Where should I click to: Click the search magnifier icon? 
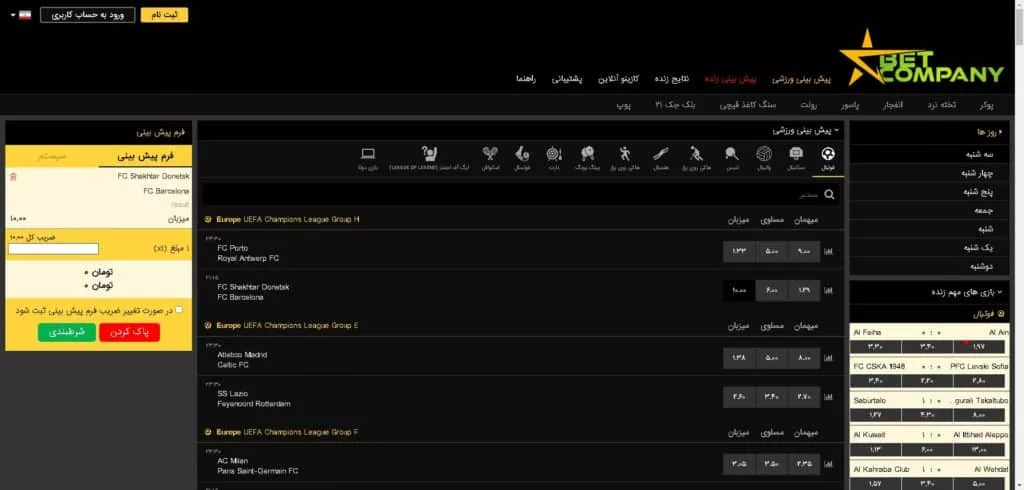click(829, 195)
